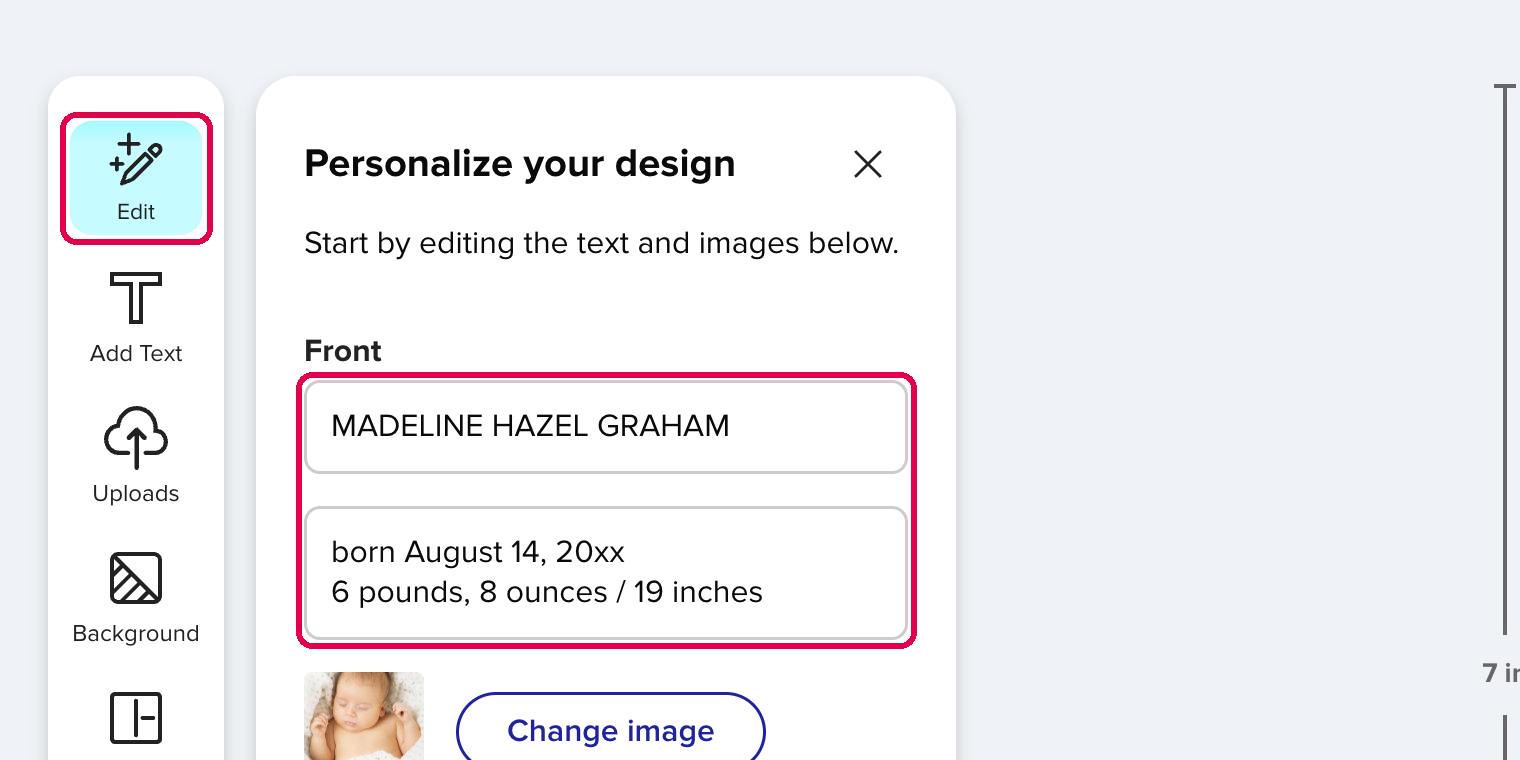This screenshot has width=1520, height=760.
Task: Click the Start by editing instruction text
Action: click(601, 243)
